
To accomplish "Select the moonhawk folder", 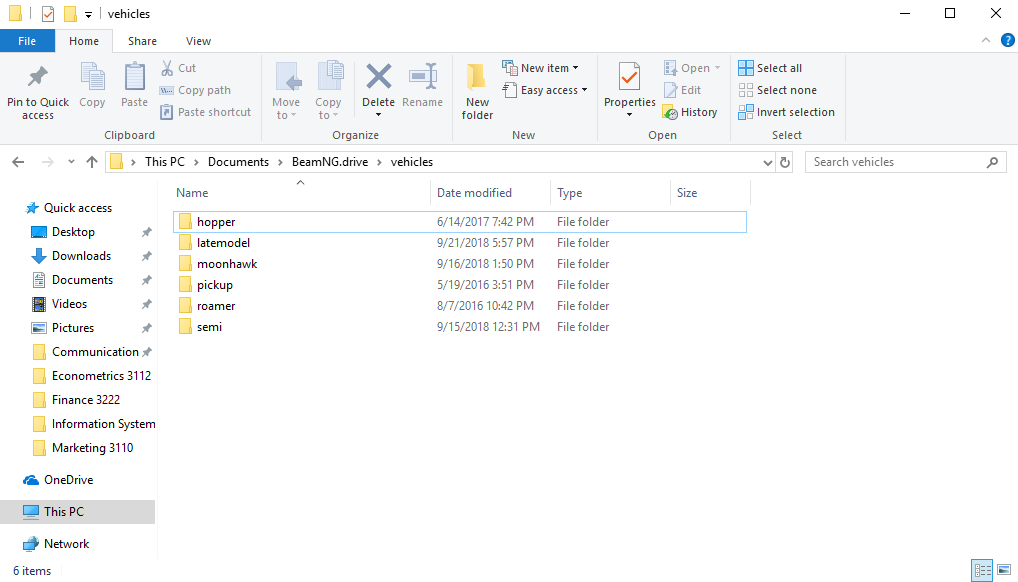I will pyautogui.click(x=460, y=264).
